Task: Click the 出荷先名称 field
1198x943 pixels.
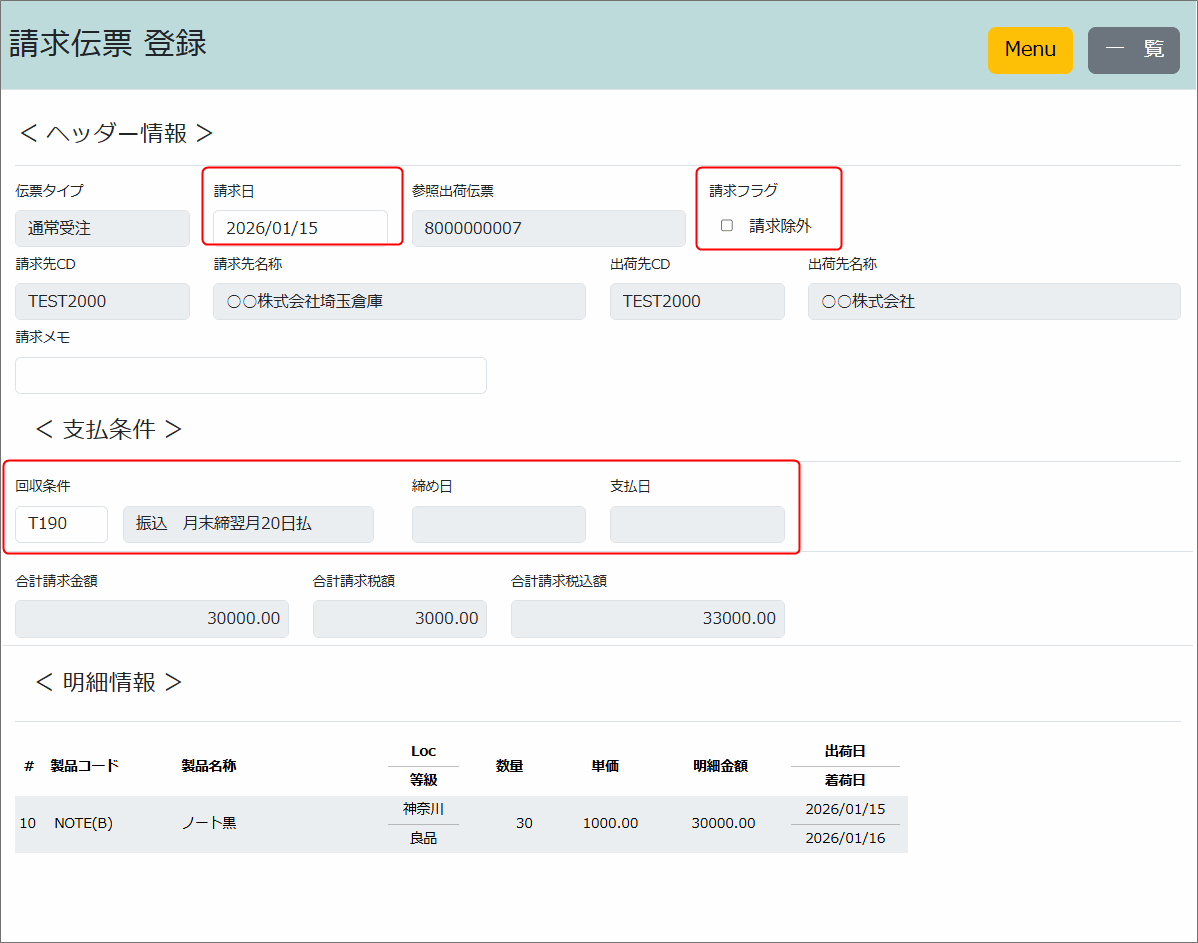Action: tap(993, 301)
